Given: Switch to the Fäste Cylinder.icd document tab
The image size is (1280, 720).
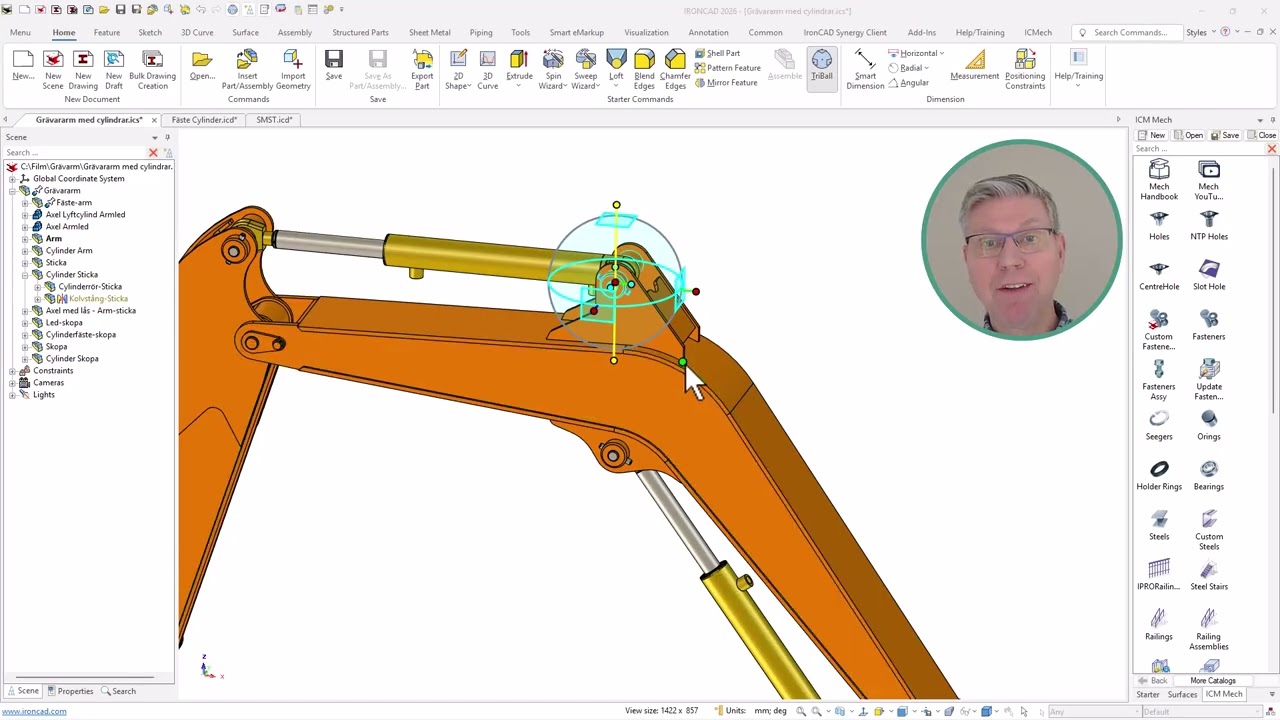Looking at the screenshot, I should point(204,120).
